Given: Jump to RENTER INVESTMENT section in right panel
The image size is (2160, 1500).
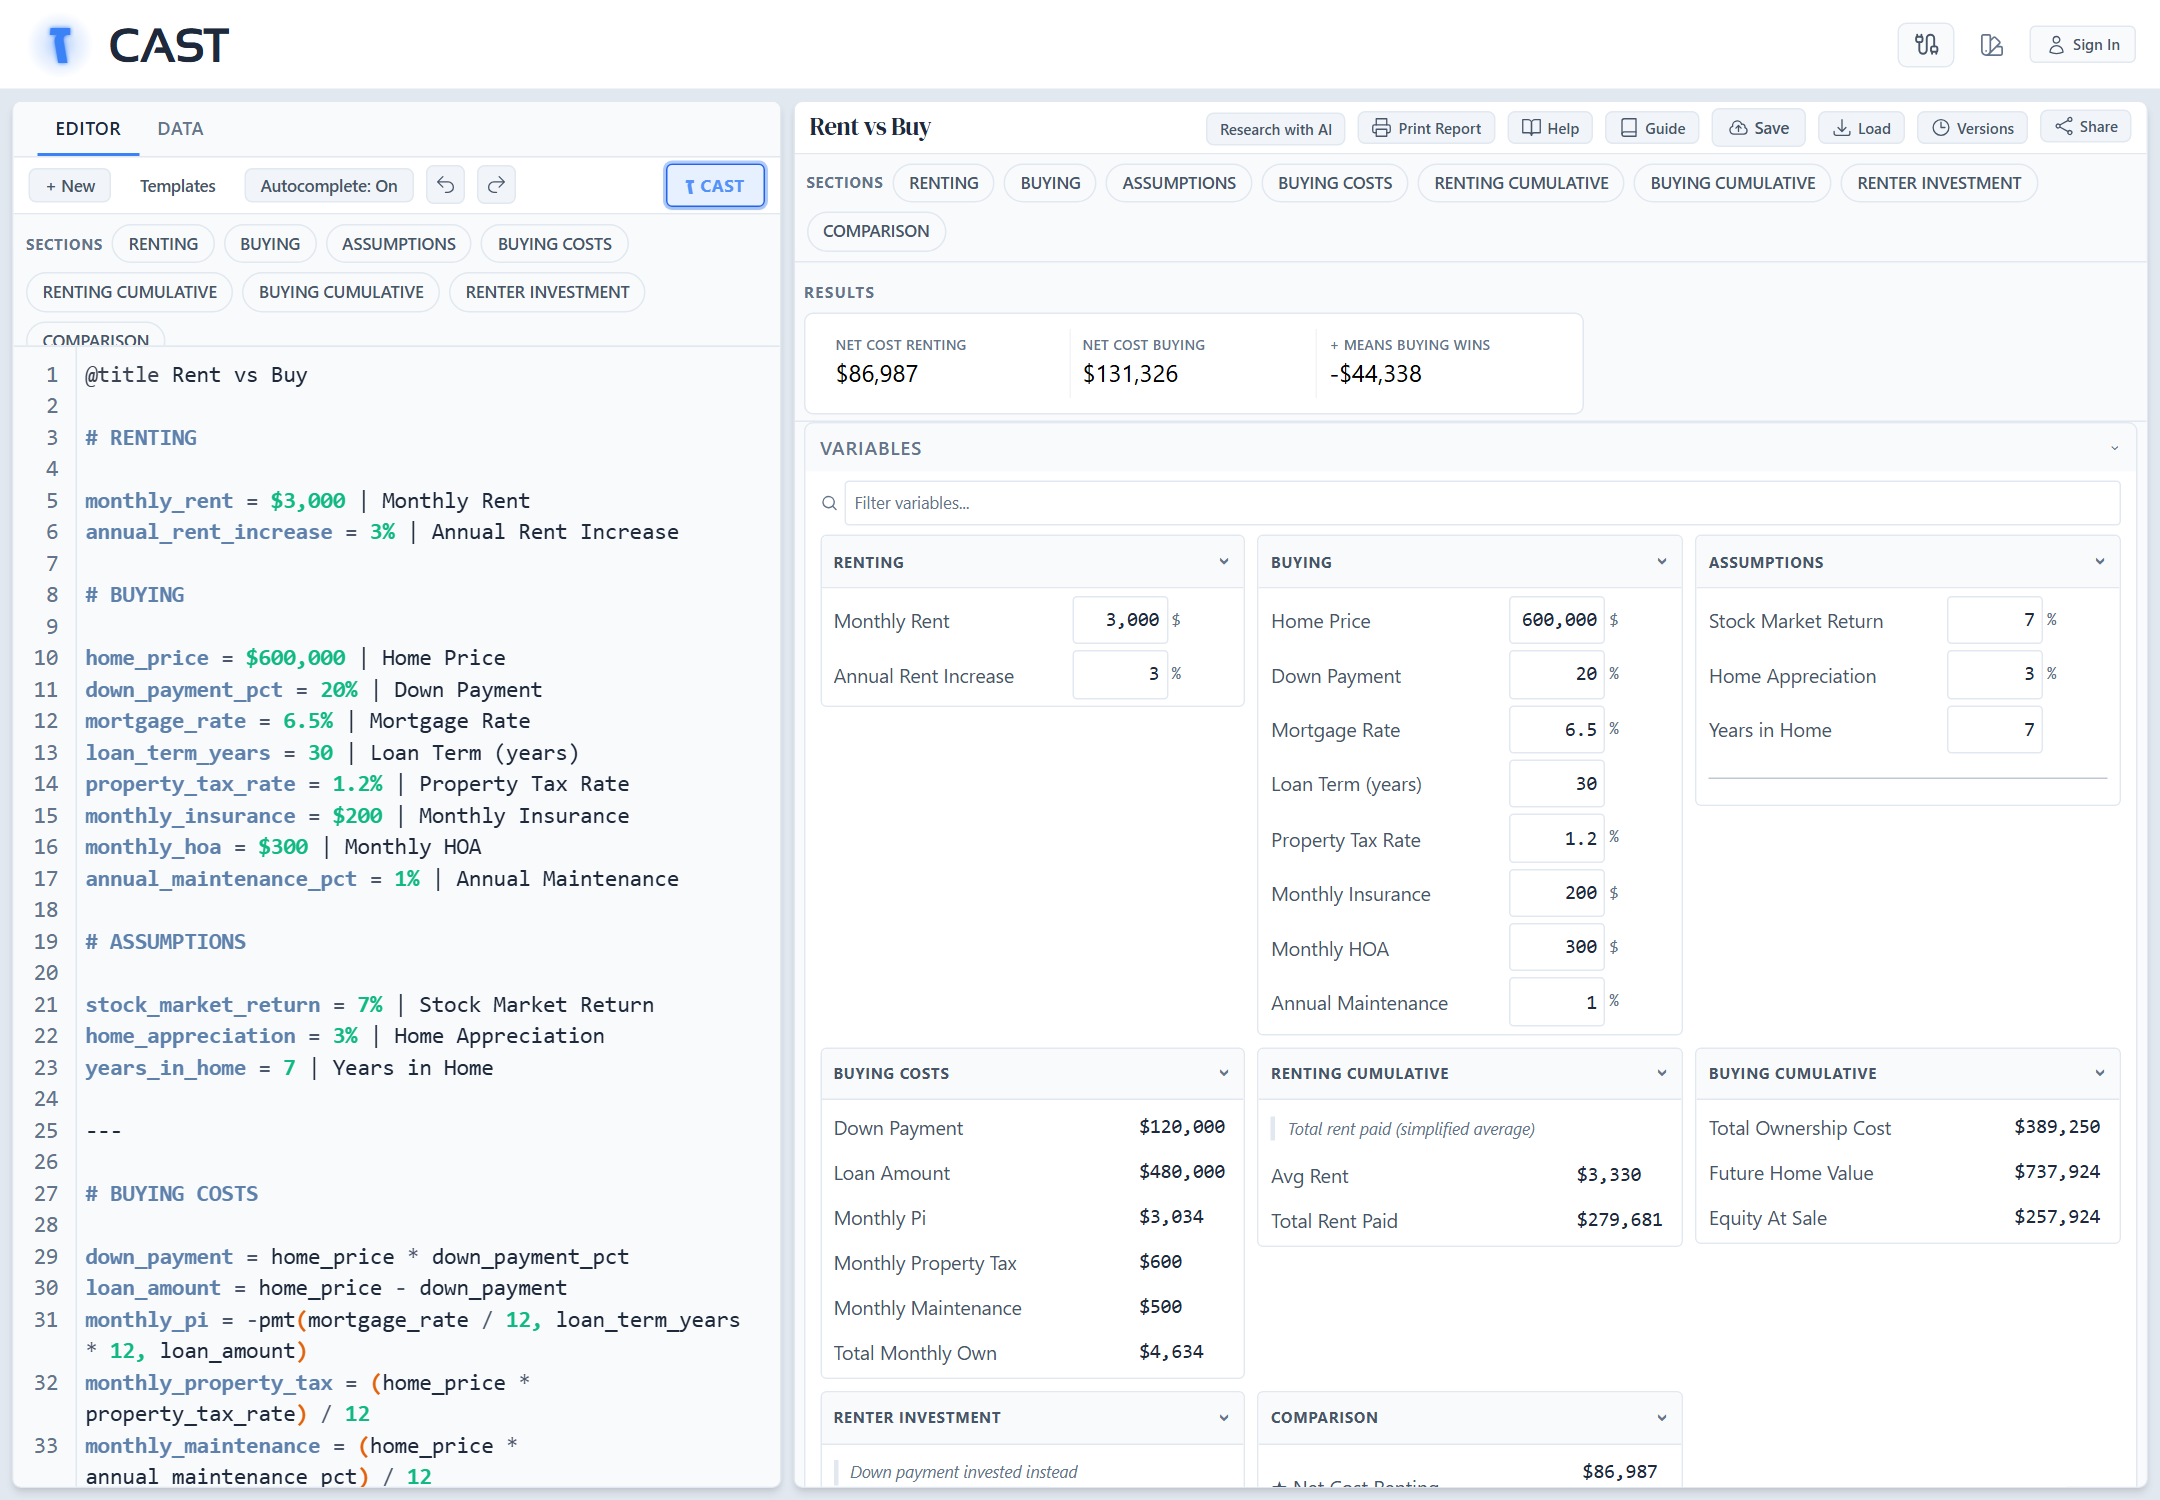Looking at the screenshot, I should [x=1939, y=183].
